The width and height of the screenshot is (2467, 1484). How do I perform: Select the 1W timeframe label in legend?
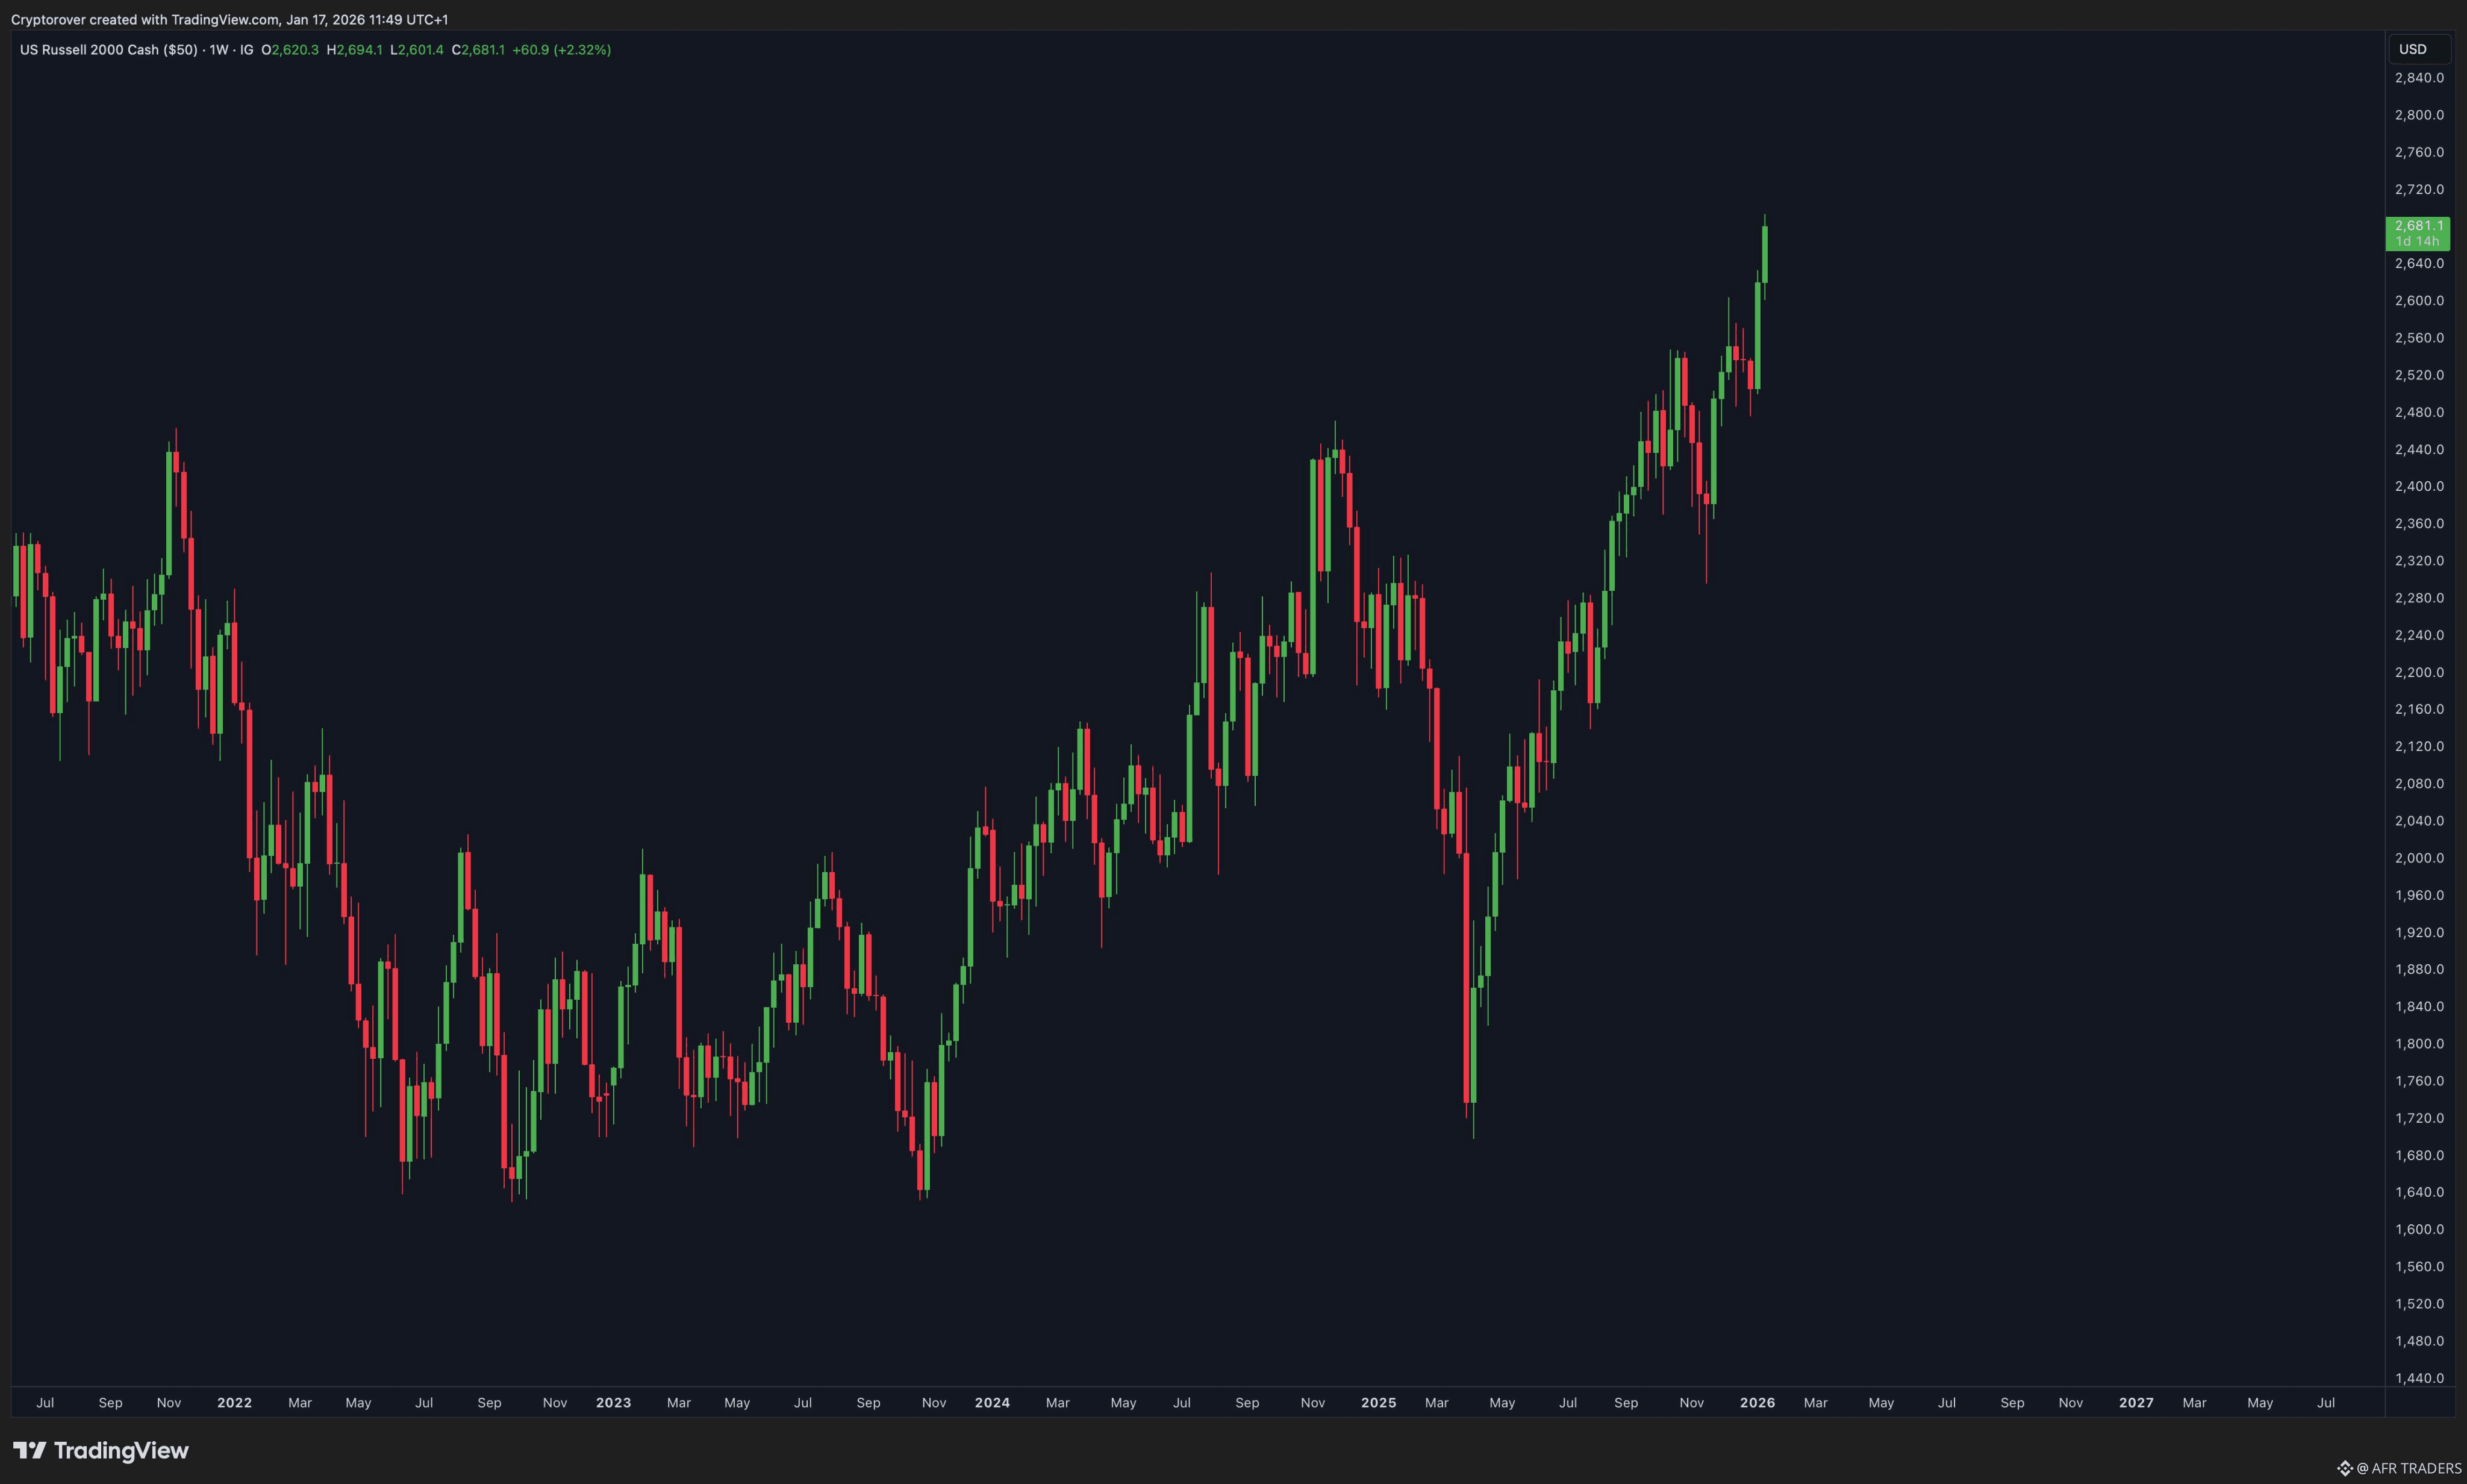pyautogui.click(x=219, y=49)
